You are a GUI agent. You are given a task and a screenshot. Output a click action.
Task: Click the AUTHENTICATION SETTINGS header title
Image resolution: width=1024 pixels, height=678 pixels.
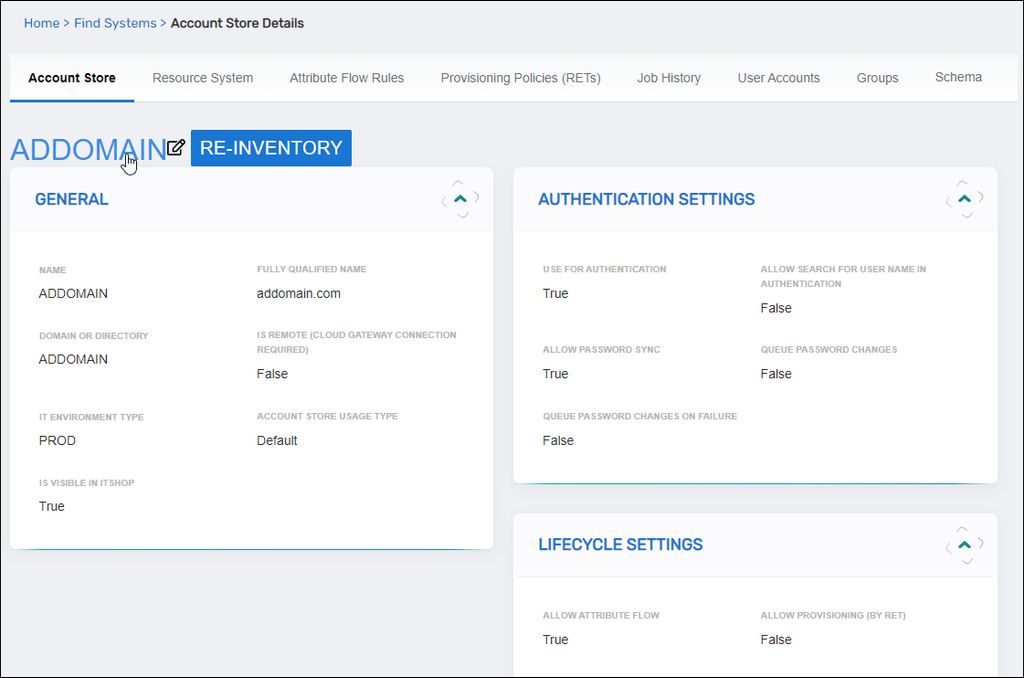click(x=646, y=199)
